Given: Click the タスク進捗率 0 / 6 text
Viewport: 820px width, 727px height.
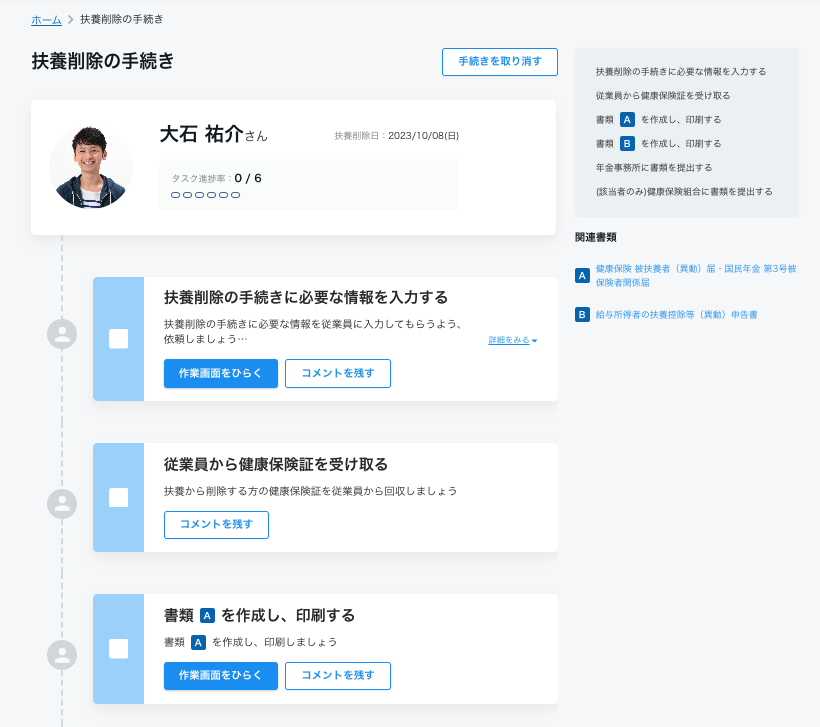Looking at the screenshot, I should click(217, 178).
